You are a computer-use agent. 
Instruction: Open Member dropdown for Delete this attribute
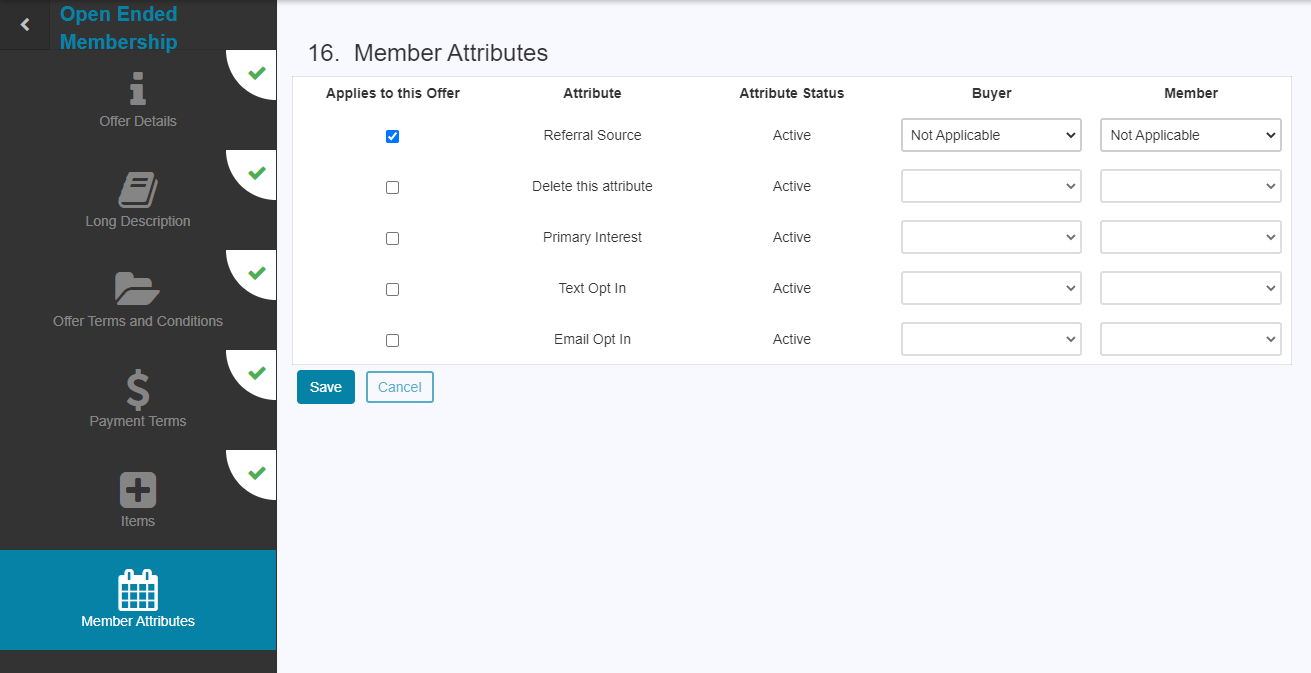1191,186
